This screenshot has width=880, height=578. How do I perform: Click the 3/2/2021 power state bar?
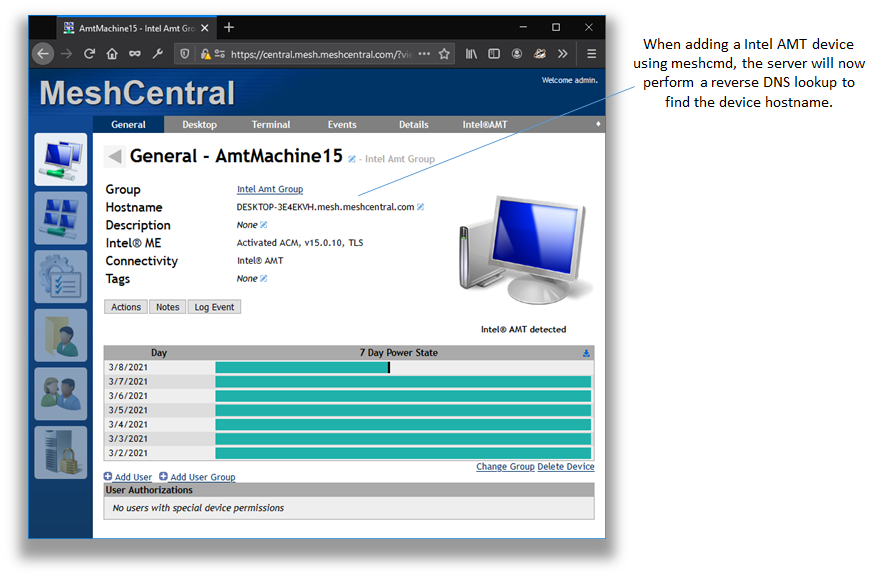pyautogui.click(x=403, y=453)
